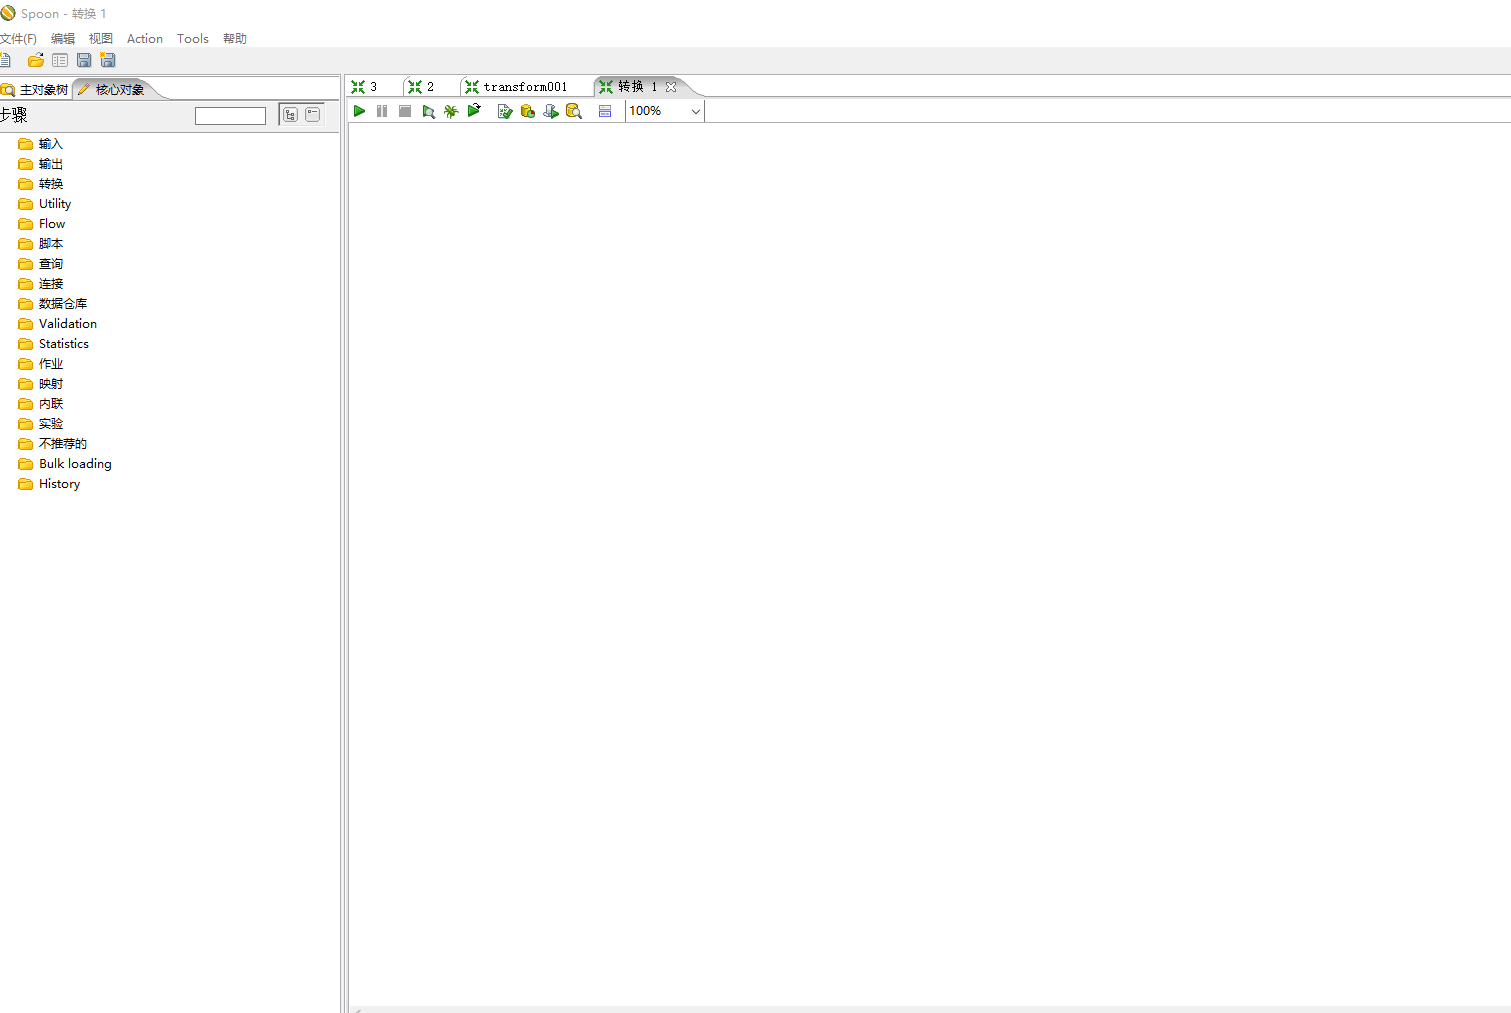Close the 转换 1 tab

click(x=671, y=87)
